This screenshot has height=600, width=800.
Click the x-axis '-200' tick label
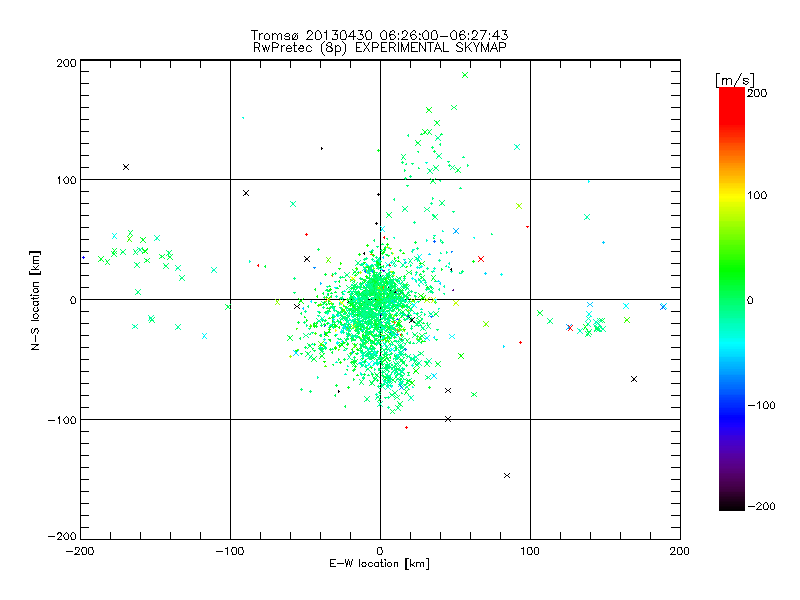pos(80,551)
